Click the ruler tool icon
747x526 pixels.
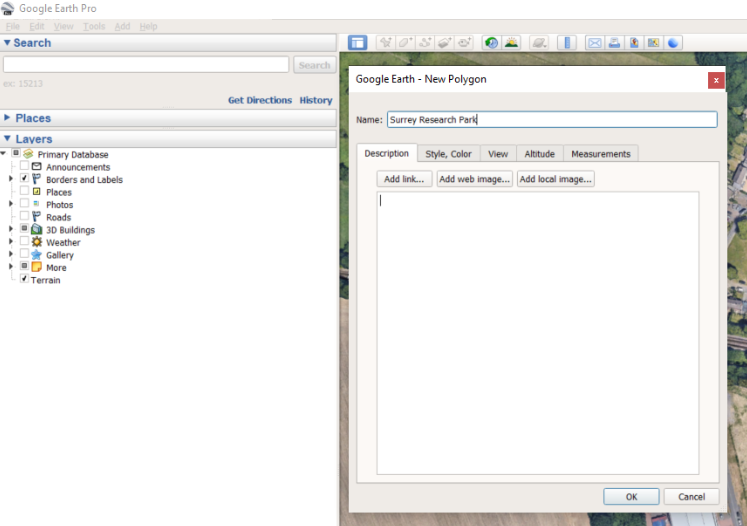[x=567, y=43]
